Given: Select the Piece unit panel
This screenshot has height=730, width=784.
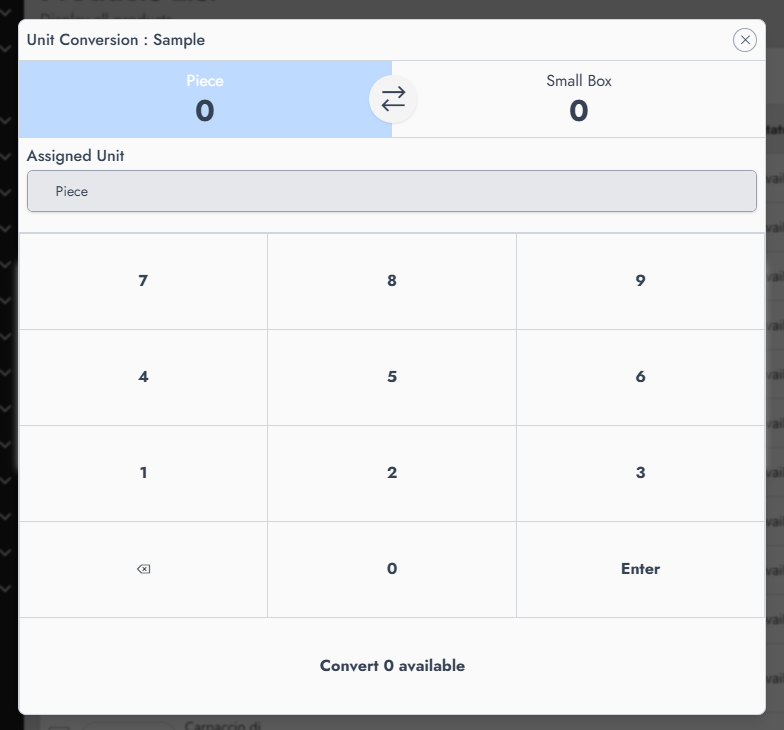Looking at the screenshot, I should pyautogui.click(x=205, y=99).
